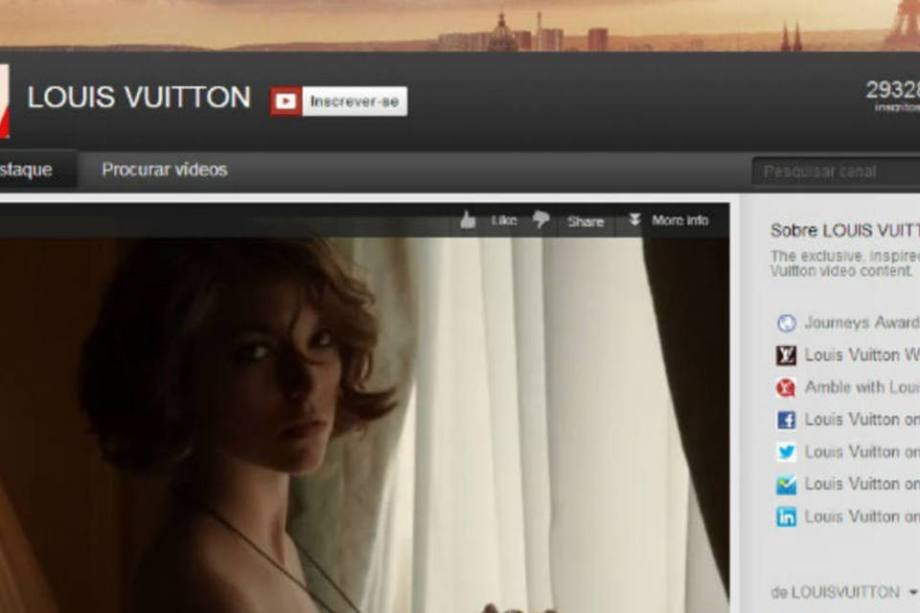This screenshot has height=613, width=920.
Task: Click the Louis Vuitton channel avatar
Action: click(x=4, y=101)
